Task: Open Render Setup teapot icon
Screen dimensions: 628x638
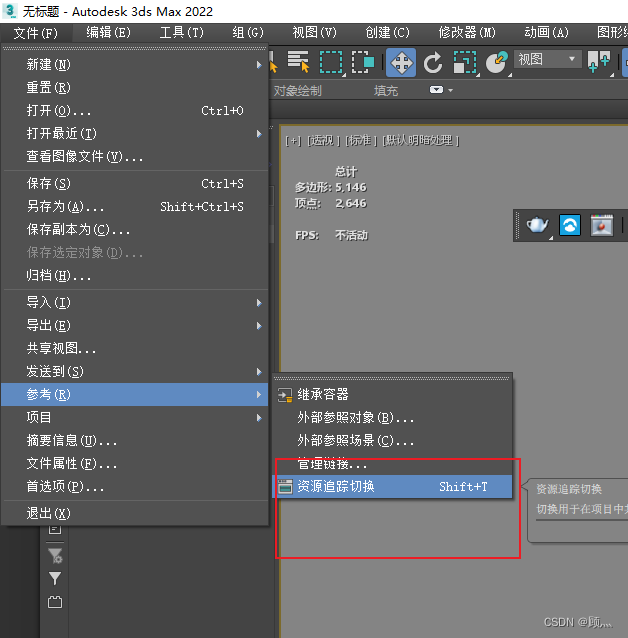Action: point(537,225)
